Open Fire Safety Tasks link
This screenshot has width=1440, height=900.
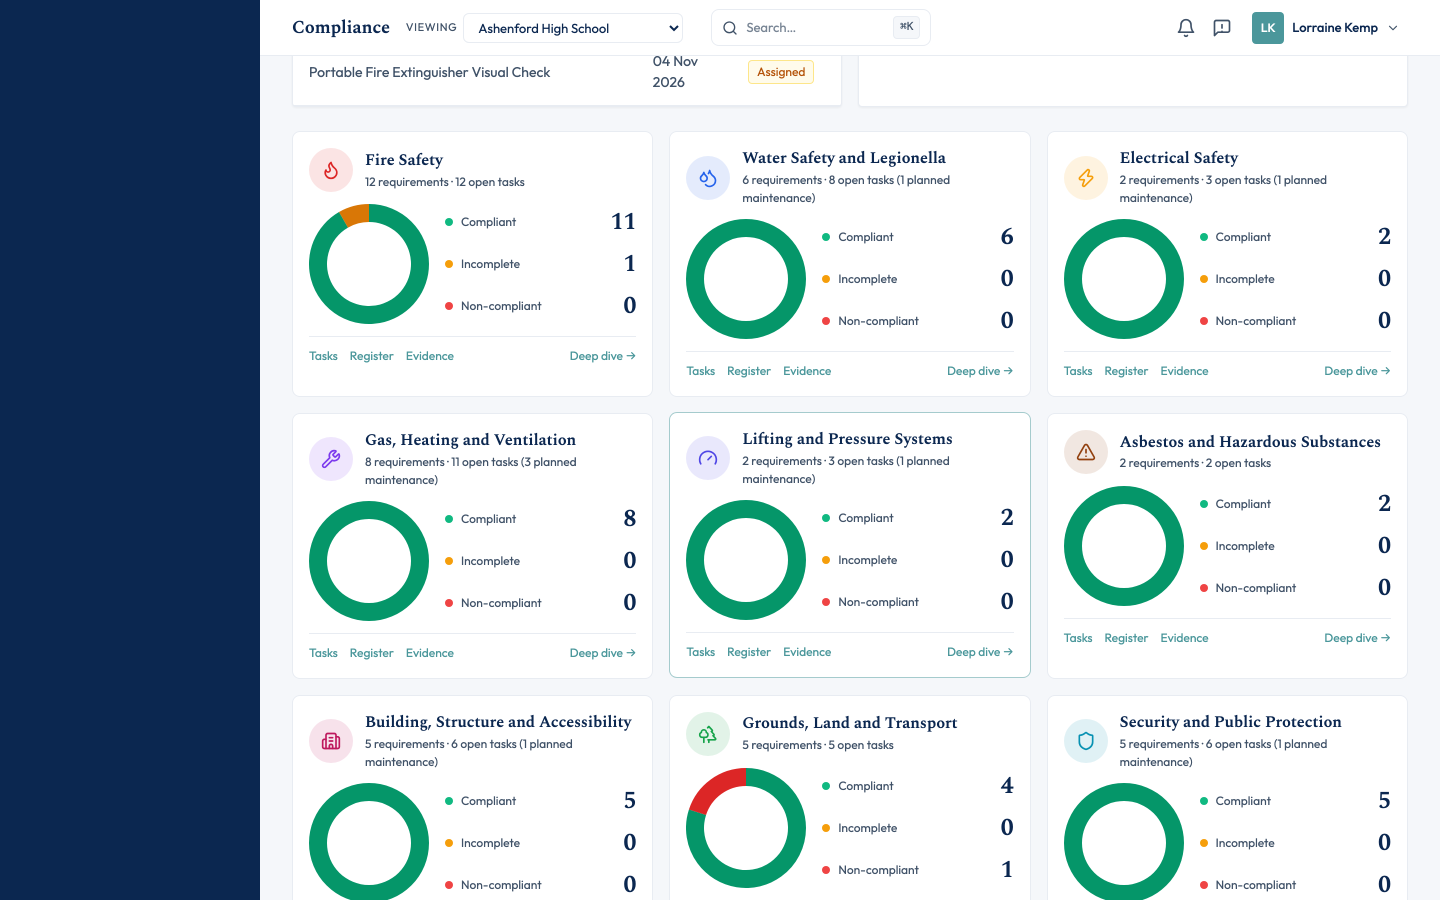coord(323,356)
